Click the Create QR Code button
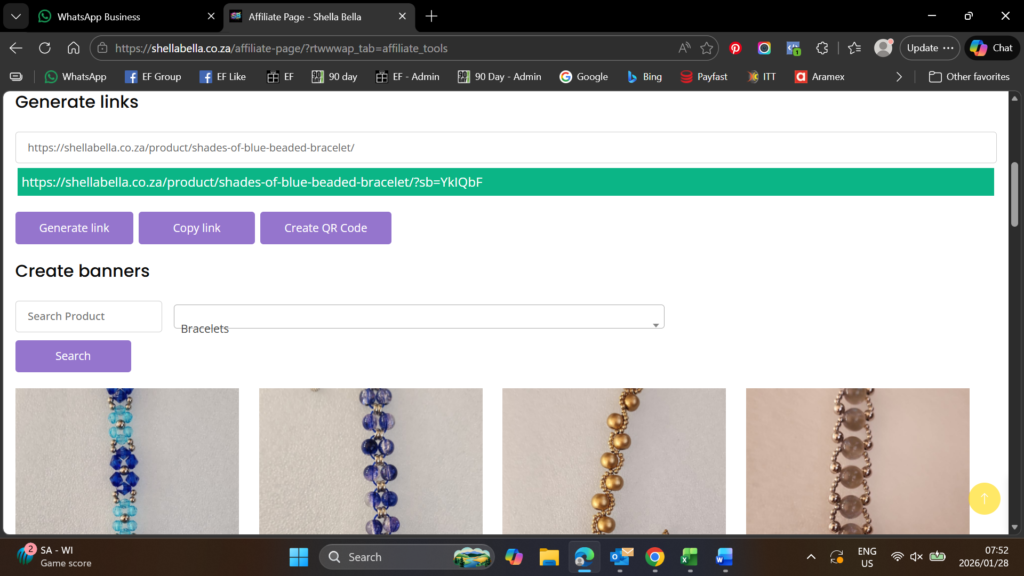 click(x=325, y=228)
